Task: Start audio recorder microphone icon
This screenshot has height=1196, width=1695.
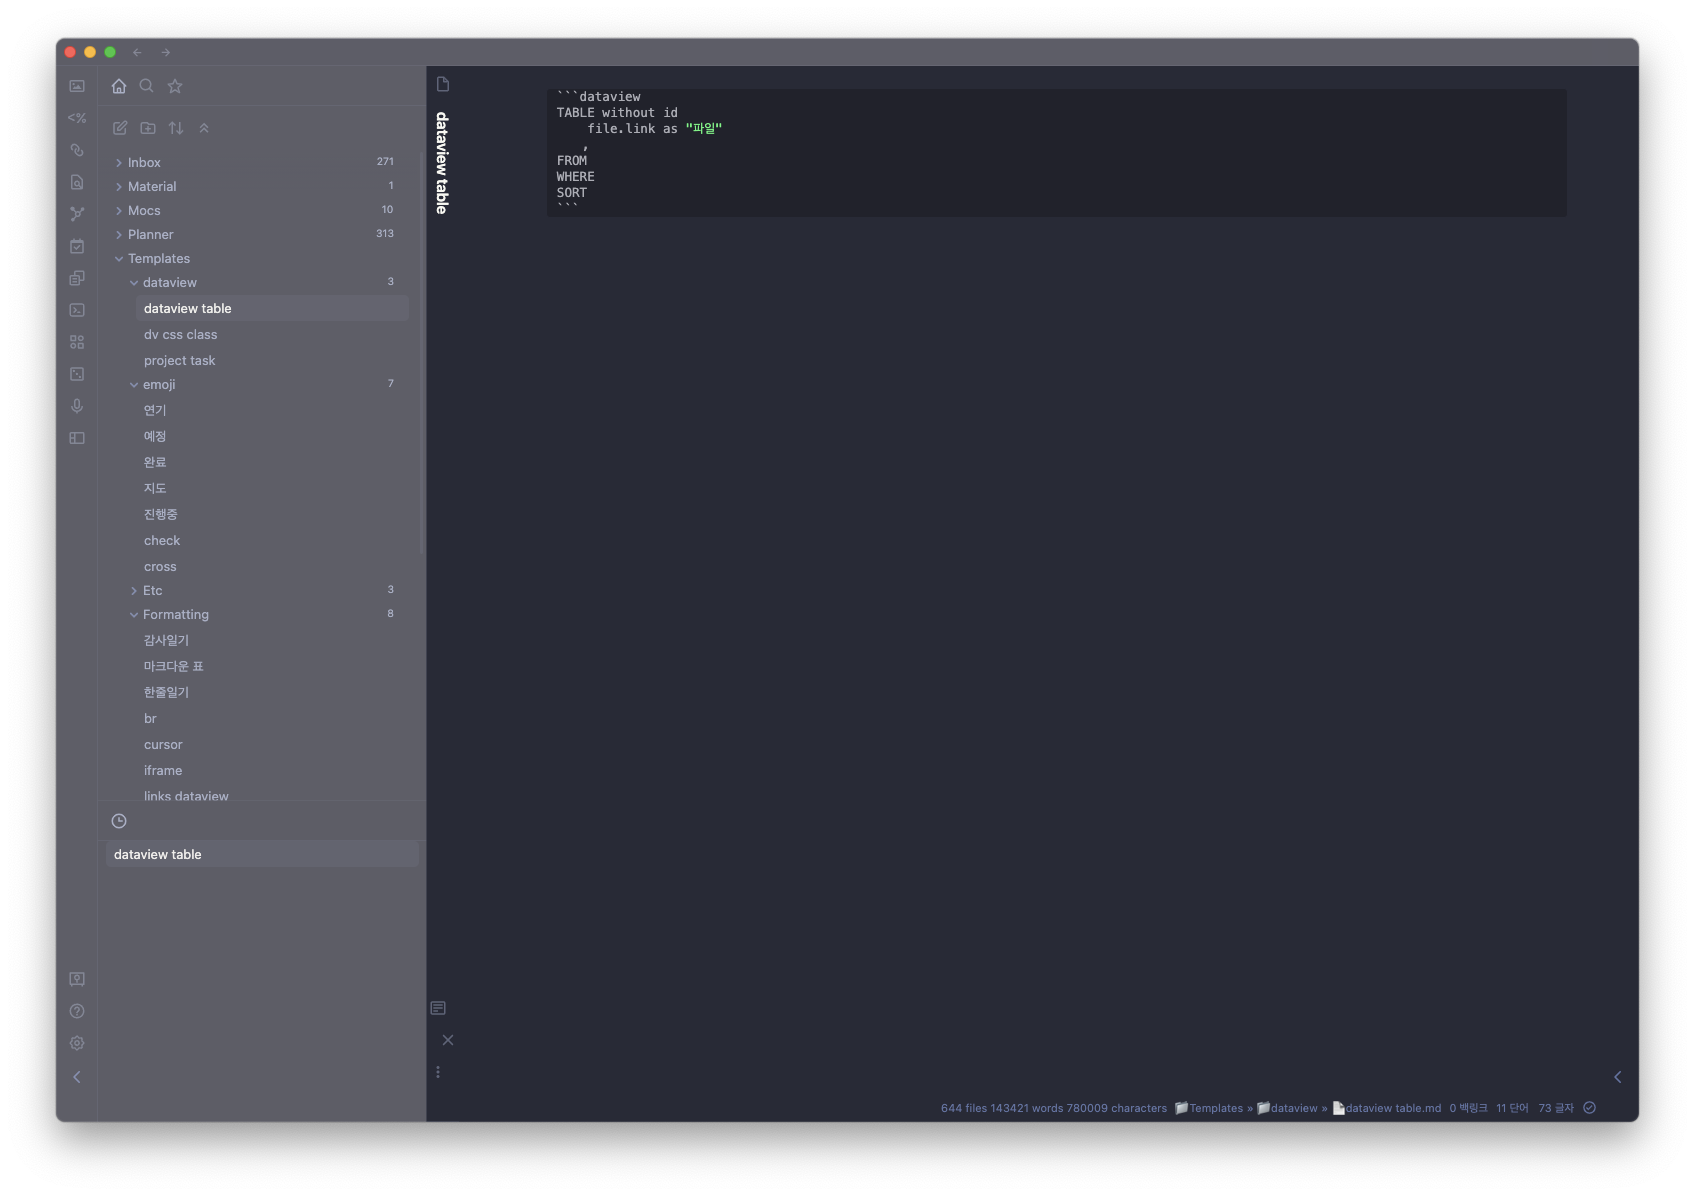Action: click(77, 406)
